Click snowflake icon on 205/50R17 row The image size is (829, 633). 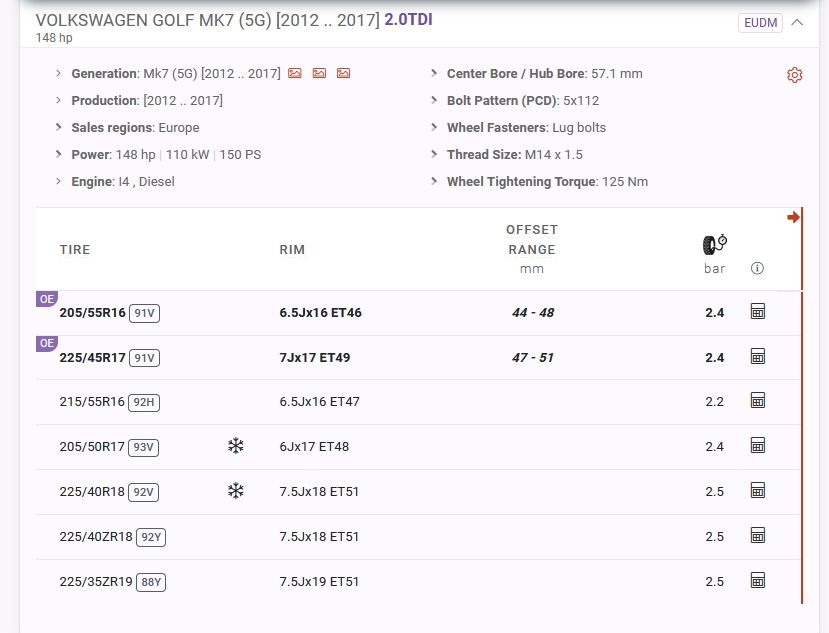coord(236,446)
